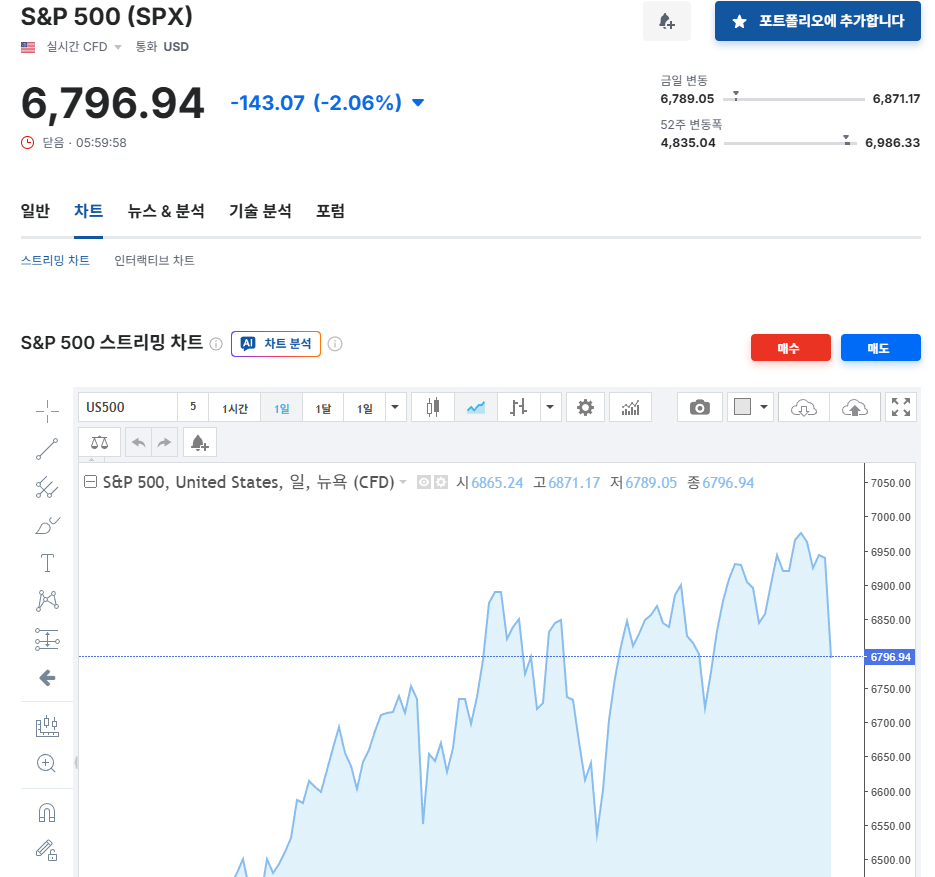This screenshot has width=935, height=877.
Task: Save chart layout to cloud
Action: tap(854, 408)
